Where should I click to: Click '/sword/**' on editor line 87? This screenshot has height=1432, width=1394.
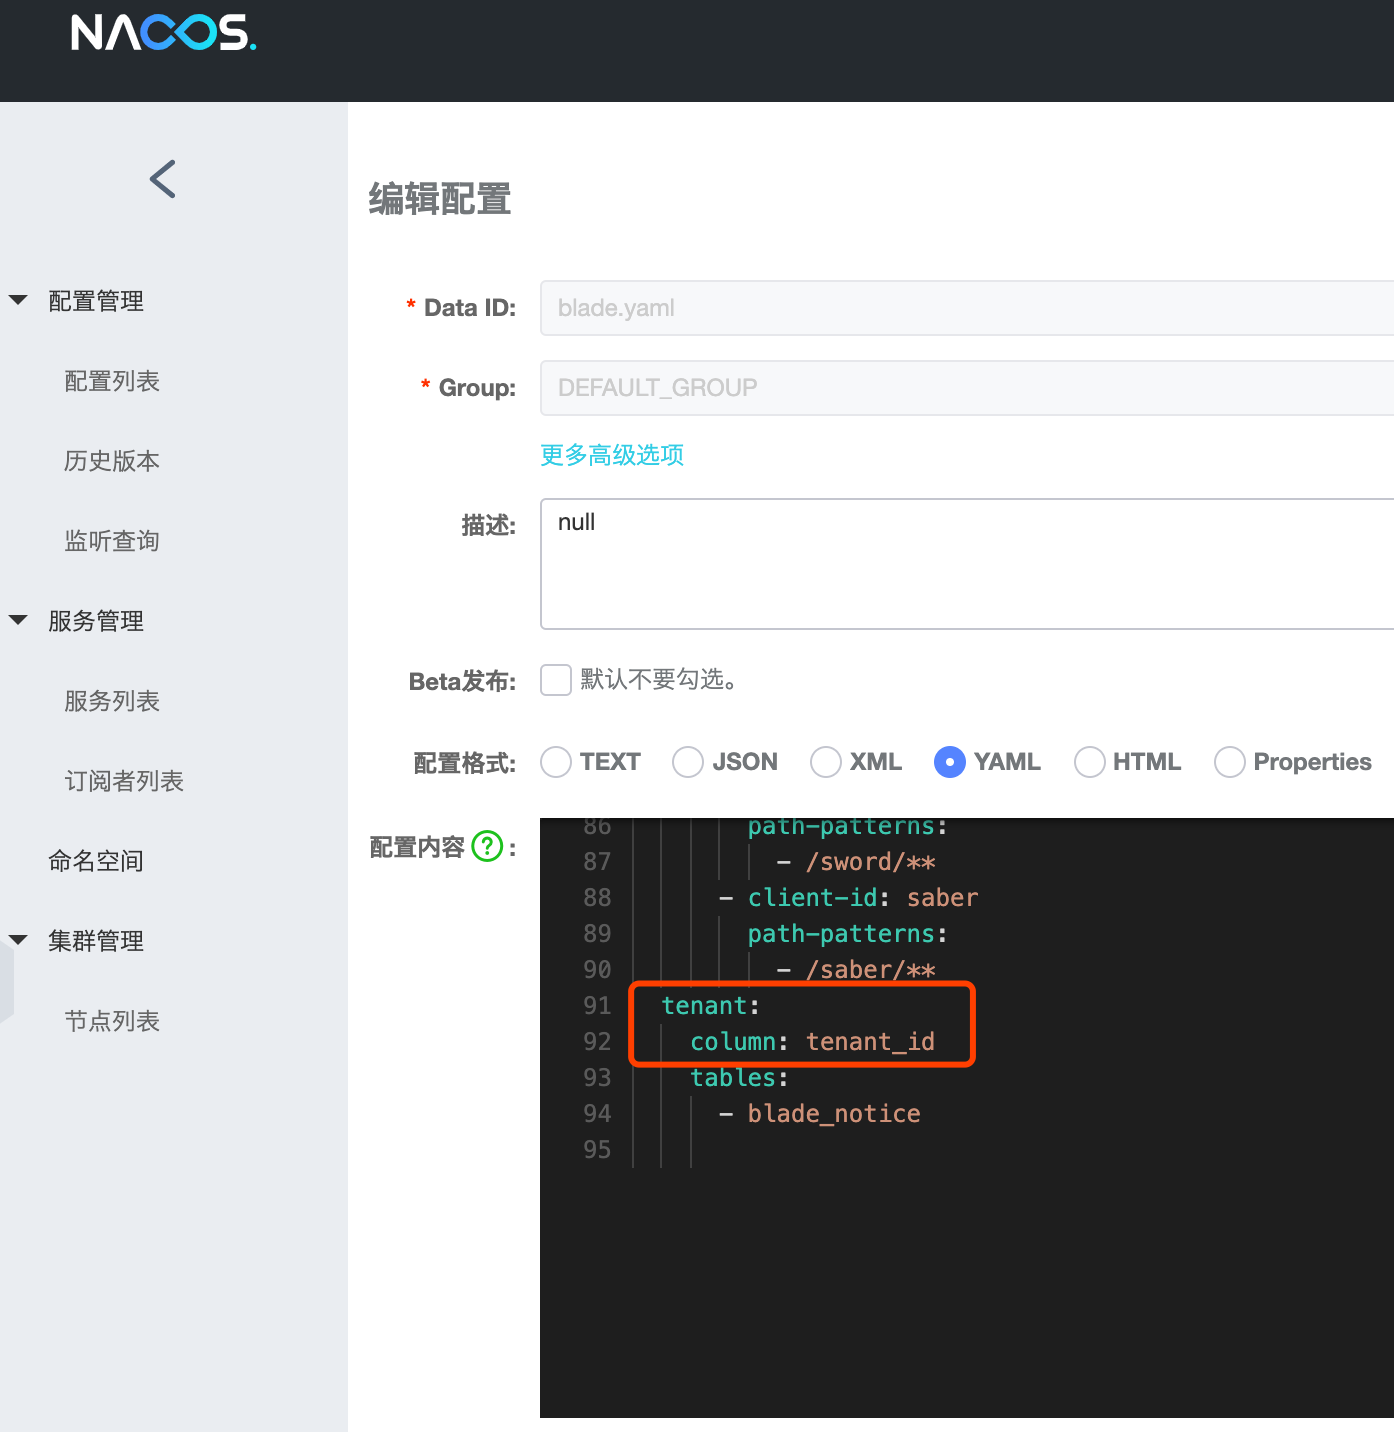(x=871, y=861)
